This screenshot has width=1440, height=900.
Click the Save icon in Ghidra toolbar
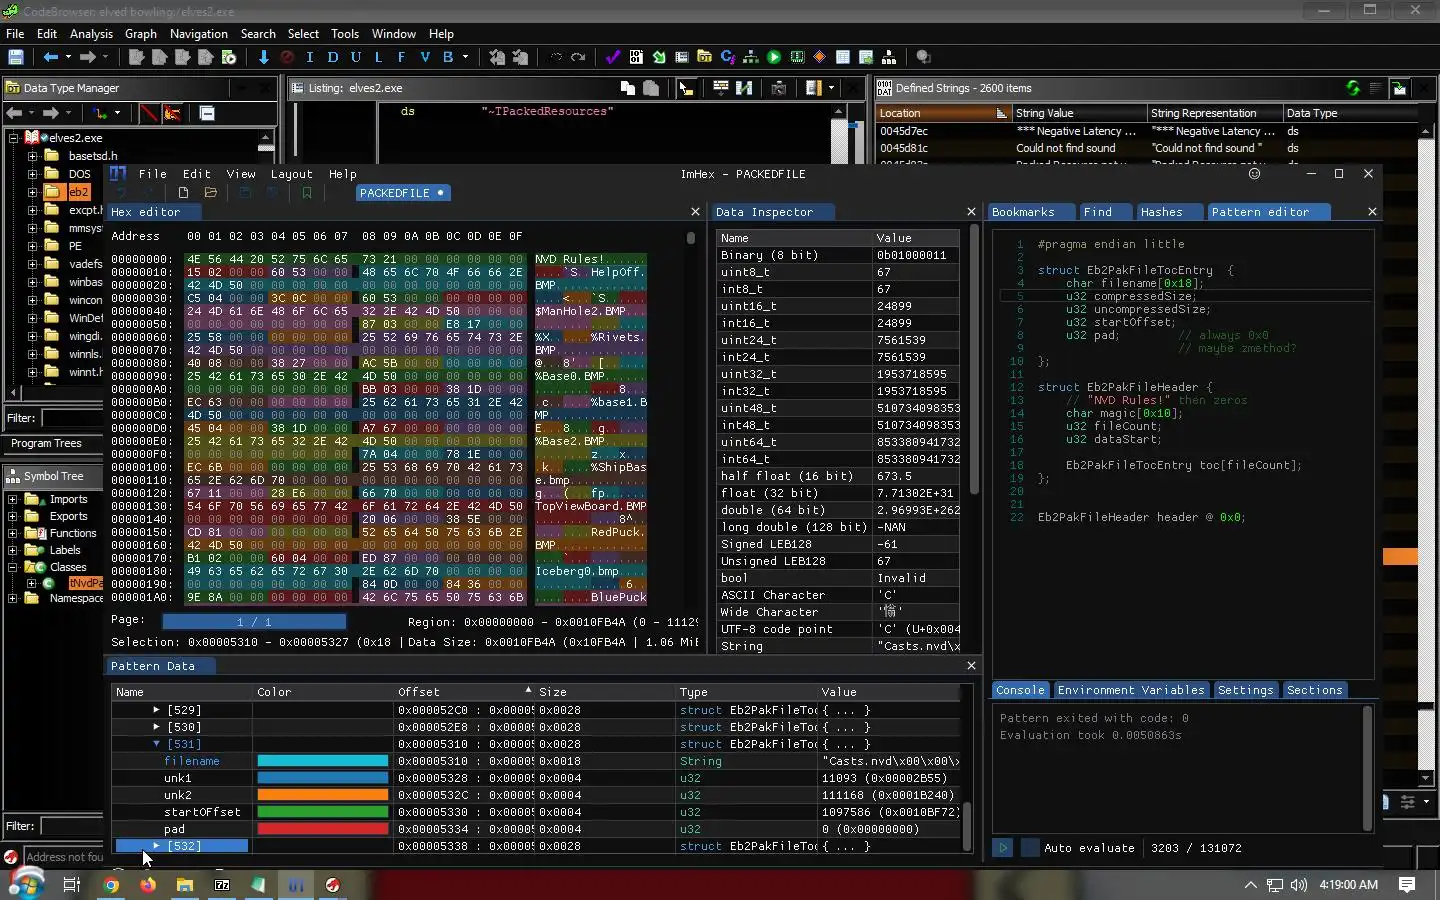pyautogui.click(x=15, y=58)
